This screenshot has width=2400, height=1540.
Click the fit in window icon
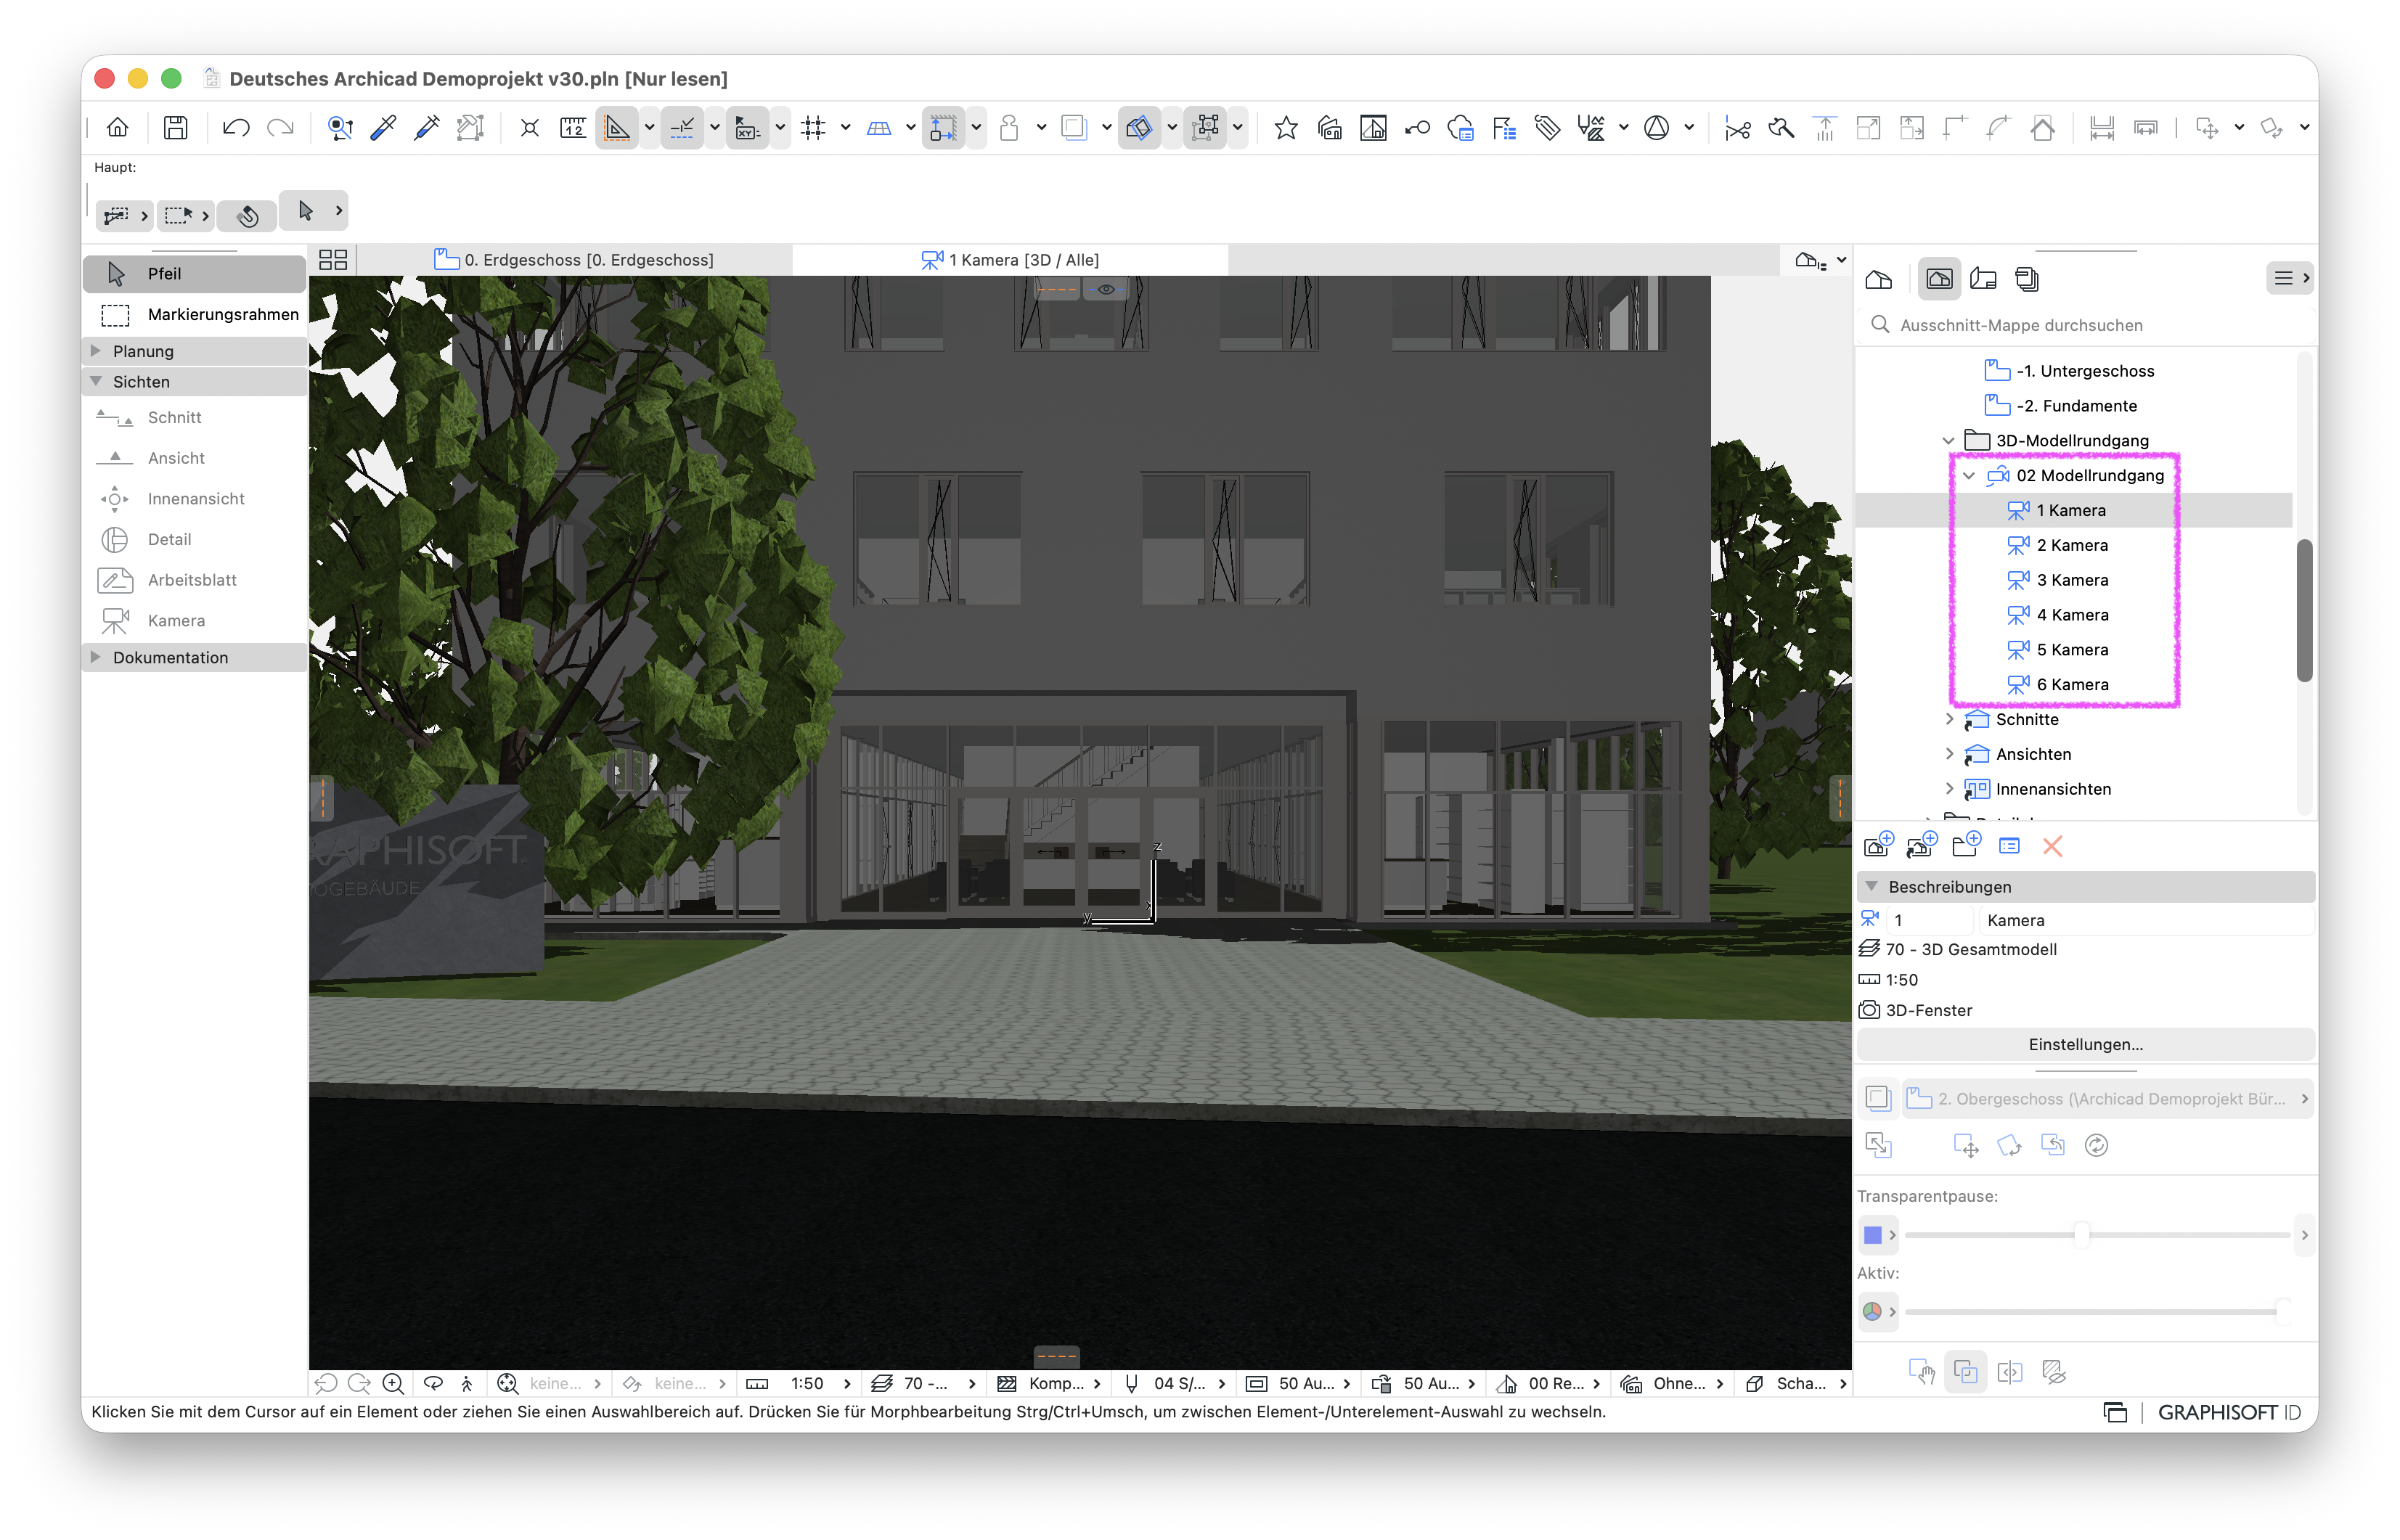coord(508,1384)
